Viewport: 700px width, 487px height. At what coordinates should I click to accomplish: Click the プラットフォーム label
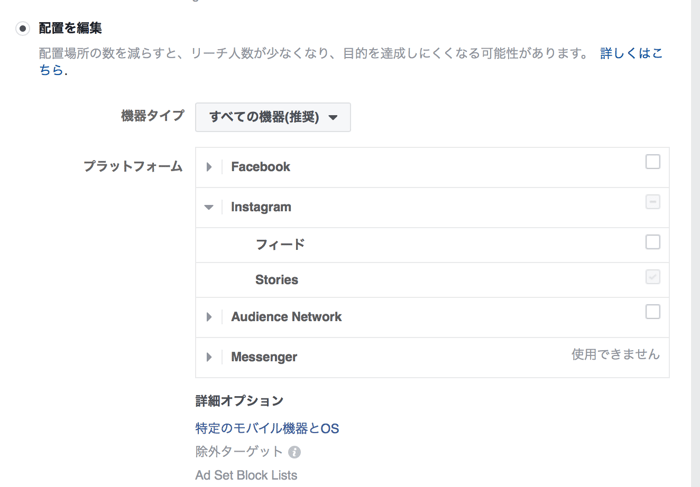(x=133, y=166)
